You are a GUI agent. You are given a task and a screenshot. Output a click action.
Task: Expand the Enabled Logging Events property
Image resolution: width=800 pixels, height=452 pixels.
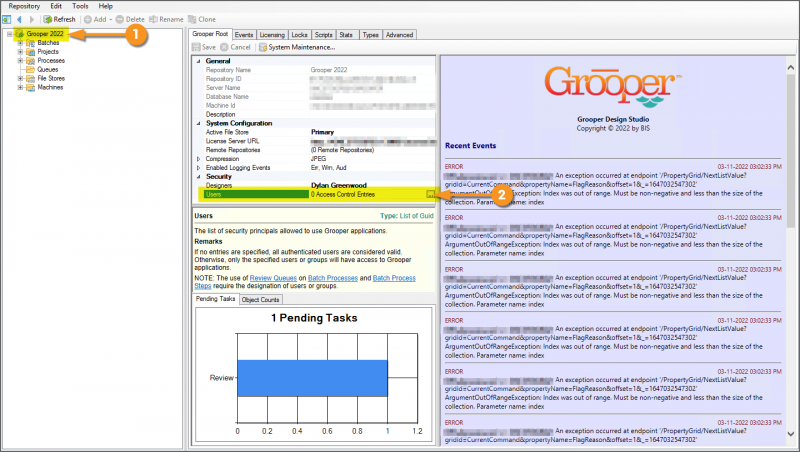click(199, 168)
